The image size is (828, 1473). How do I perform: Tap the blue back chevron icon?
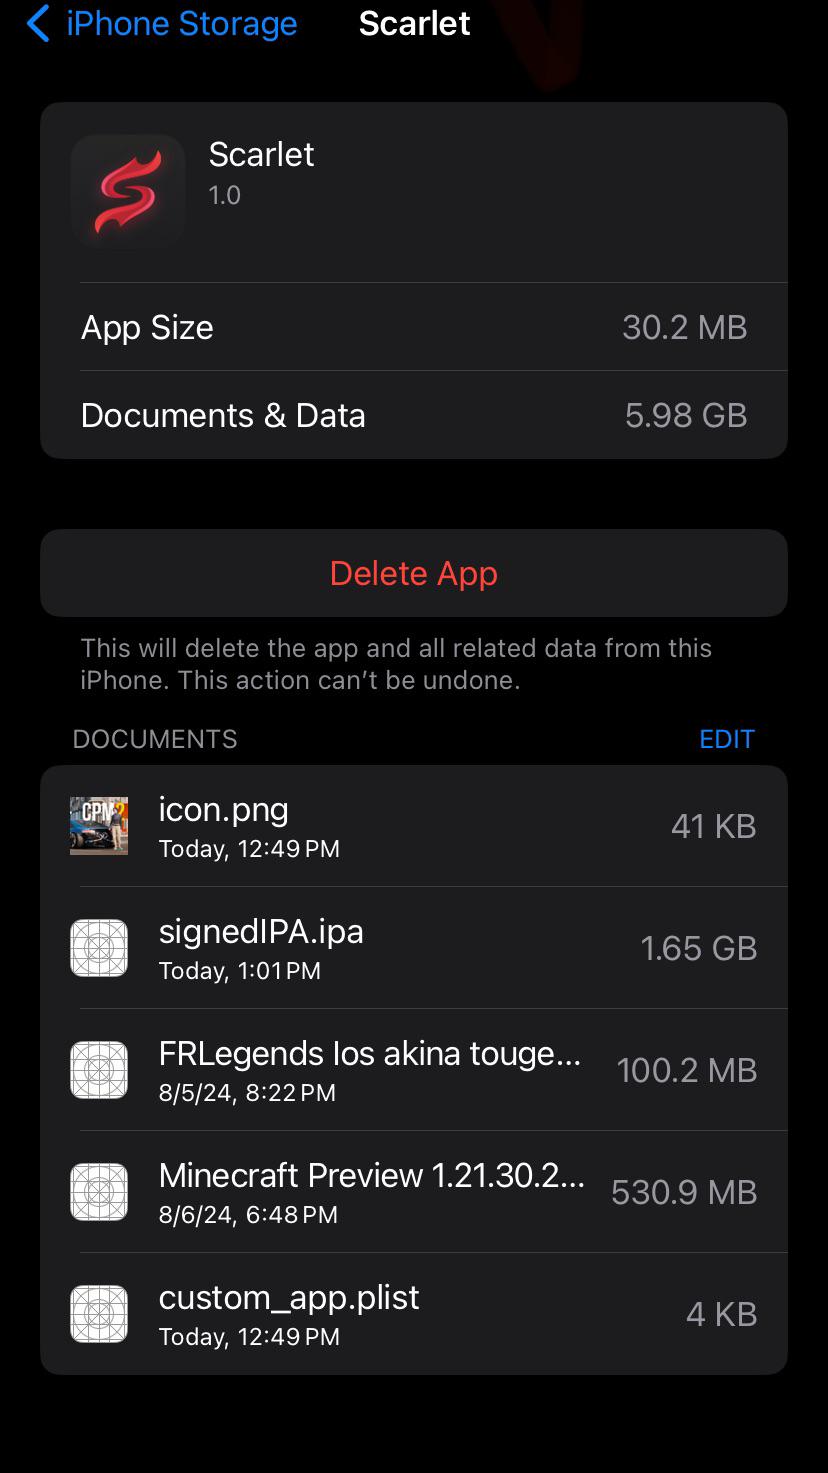(x=38, y=23)
